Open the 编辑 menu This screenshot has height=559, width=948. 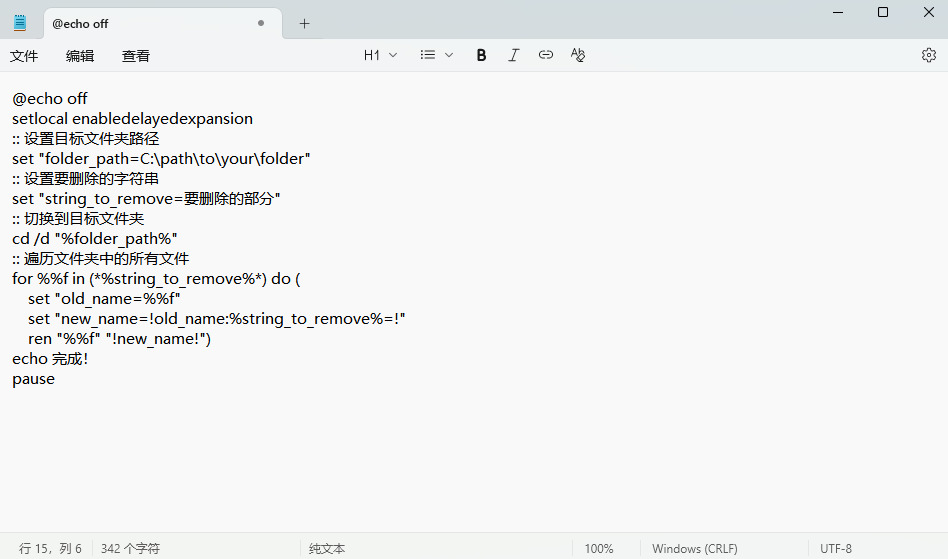[80, 56]
